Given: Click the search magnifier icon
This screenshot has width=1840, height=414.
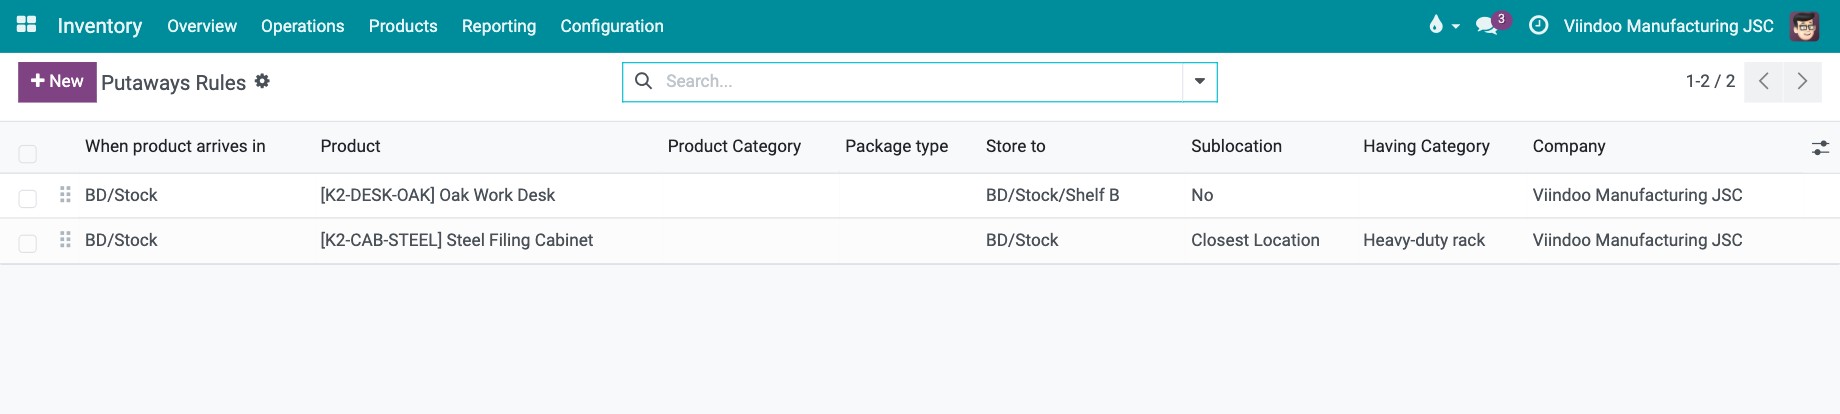Looking at the screenshot, I should click(x=644, y=81).
